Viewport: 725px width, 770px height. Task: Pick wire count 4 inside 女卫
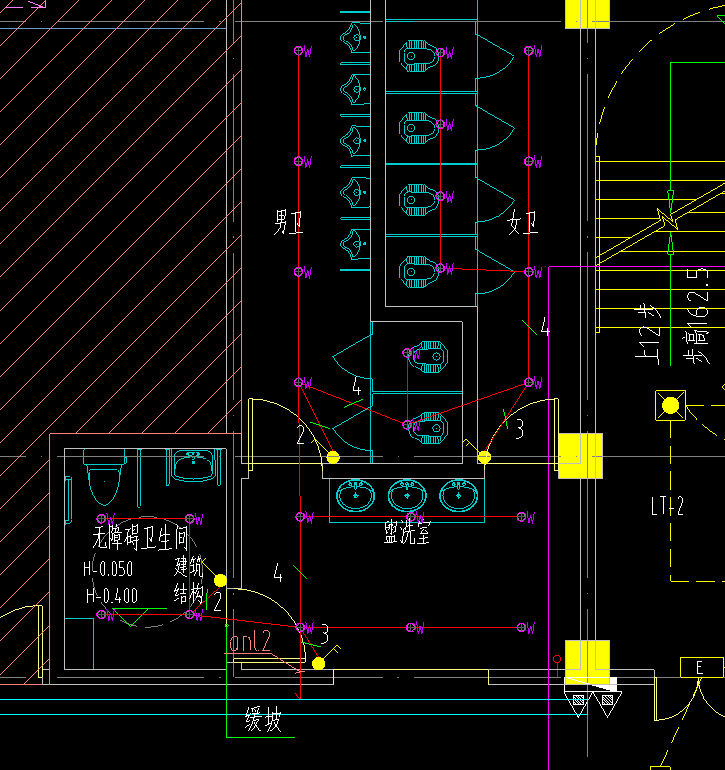point(545,326)
